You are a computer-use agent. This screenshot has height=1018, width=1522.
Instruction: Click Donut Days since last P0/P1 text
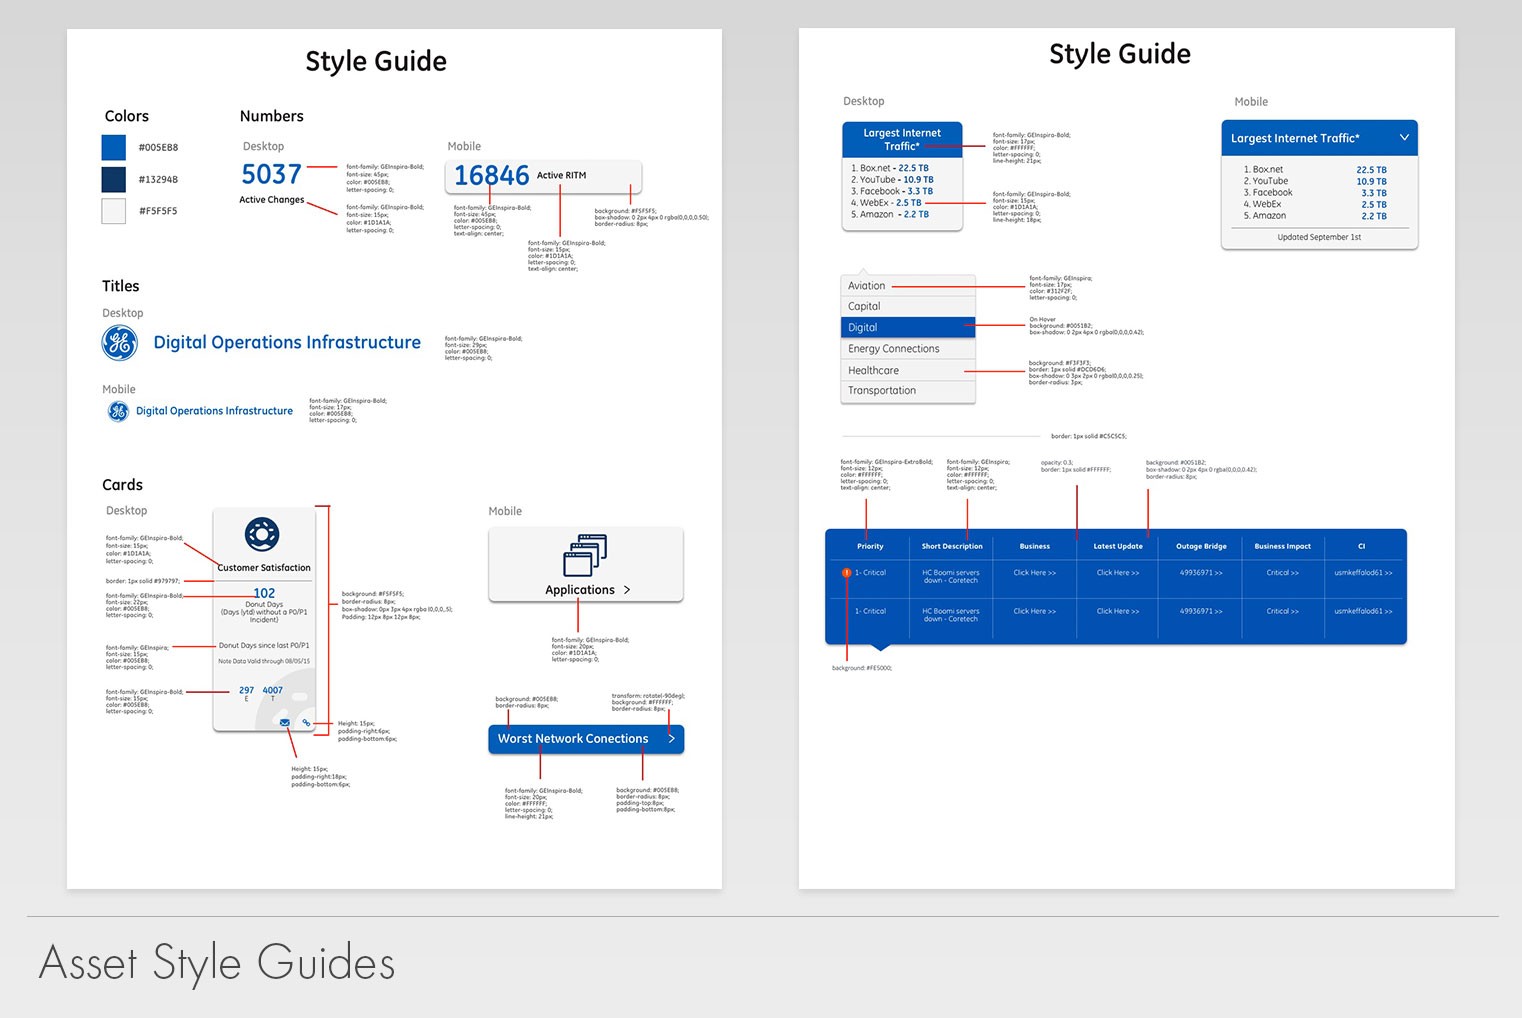click(264, 646)
